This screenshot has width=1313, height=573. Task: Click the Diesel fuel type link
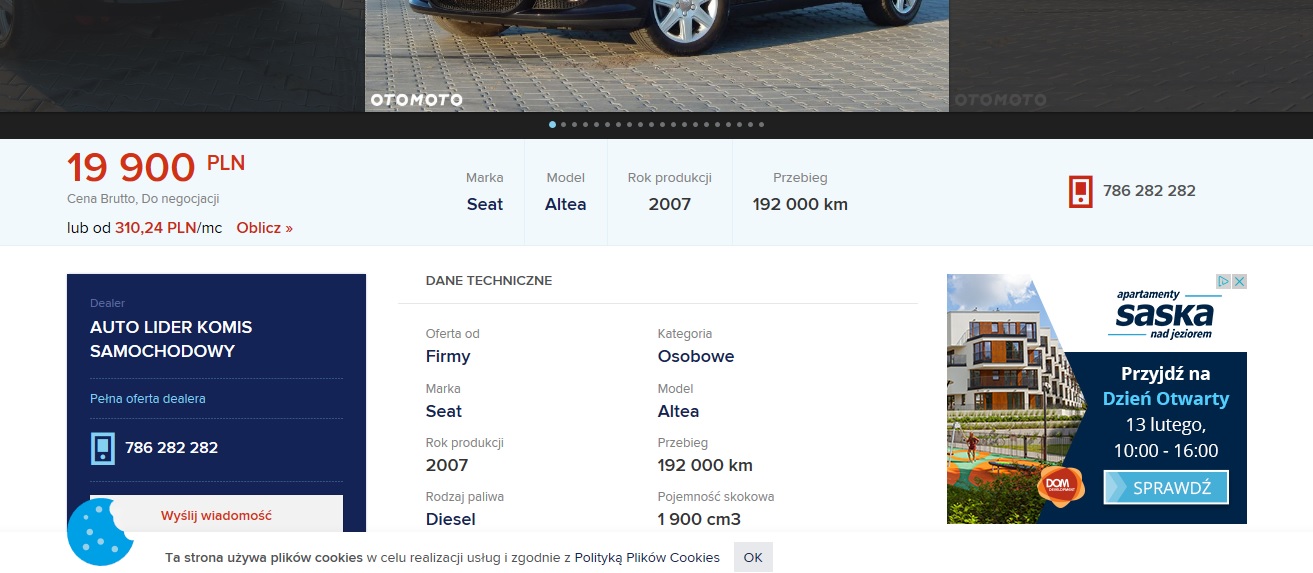point(450,519)
